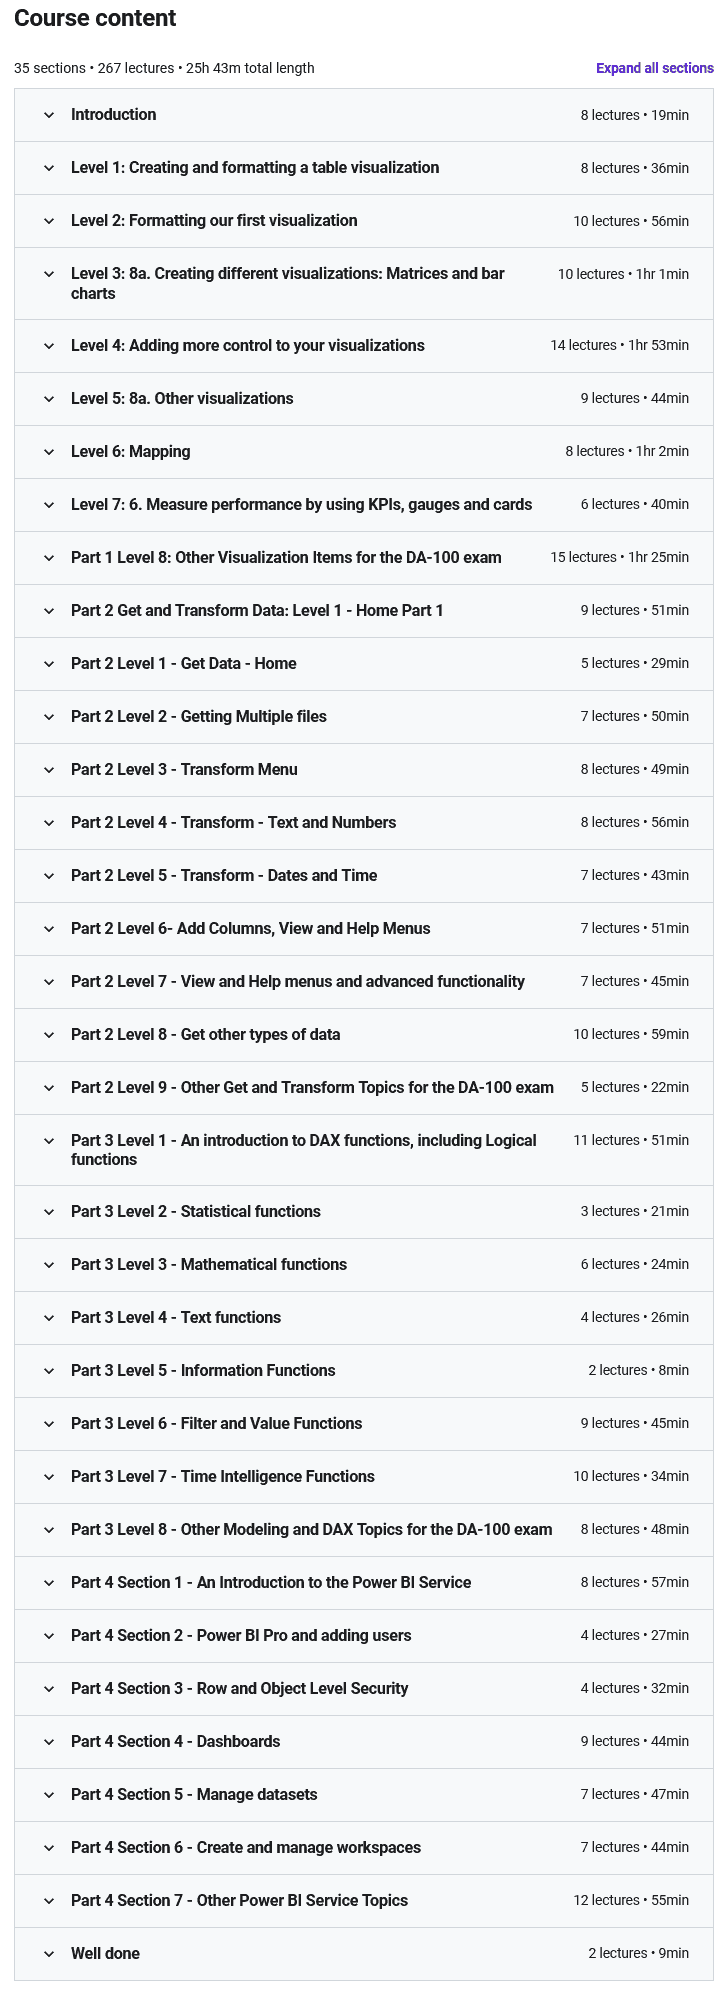Open 'Part 2 Level 1 - Get Data - Home' title
Viewport: 728px width, 1993px height.
click(x=184, y=663)
